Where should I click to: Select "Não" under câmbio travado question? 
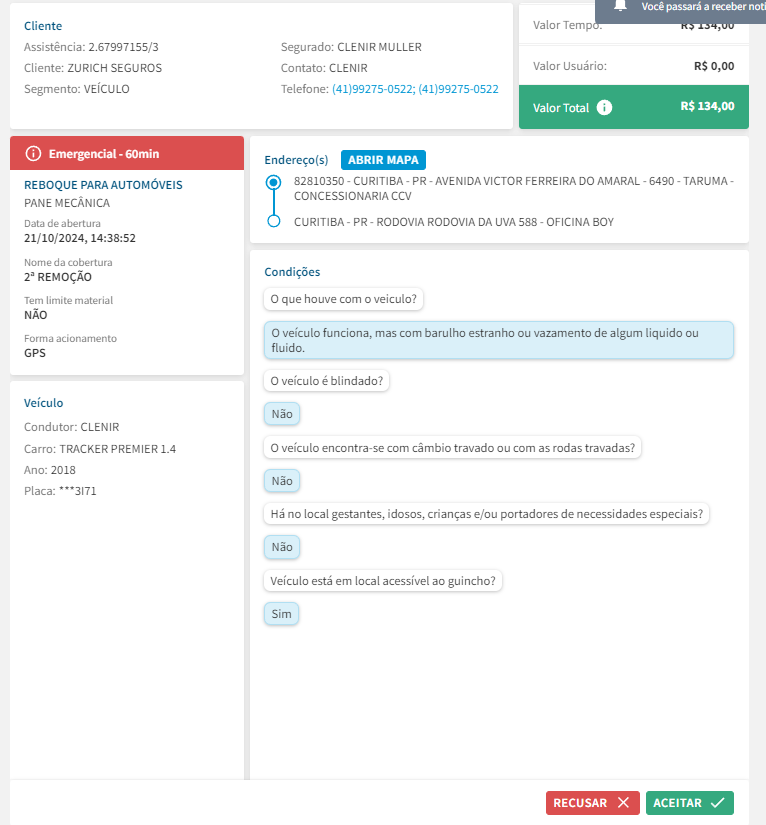282,481
